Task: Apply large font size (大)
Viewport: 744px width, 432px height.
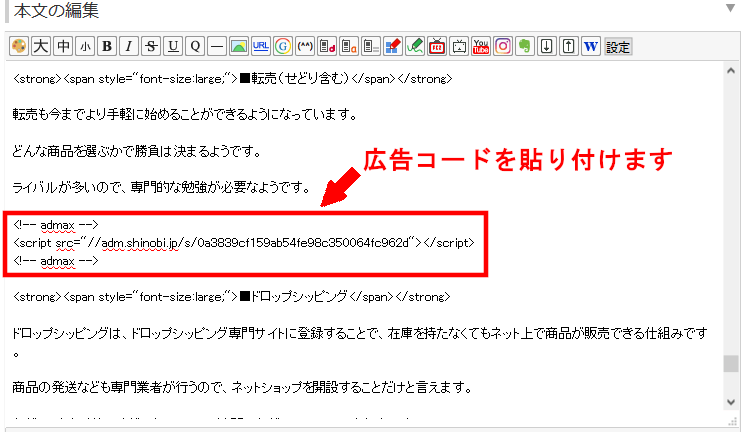Action: (x=41, y=47)
